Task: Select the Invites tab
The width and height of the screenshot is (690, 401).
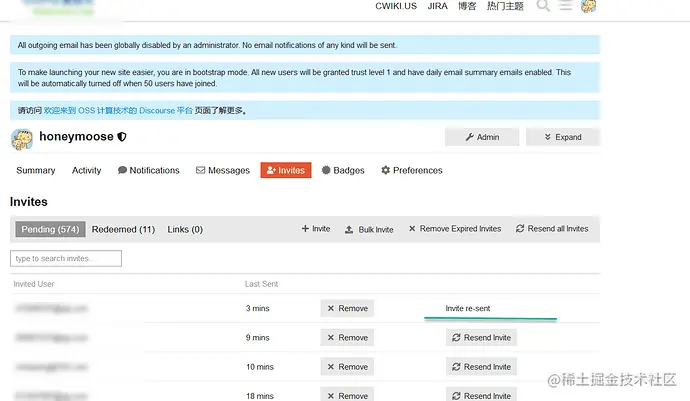Action: (x=286, y=170)
